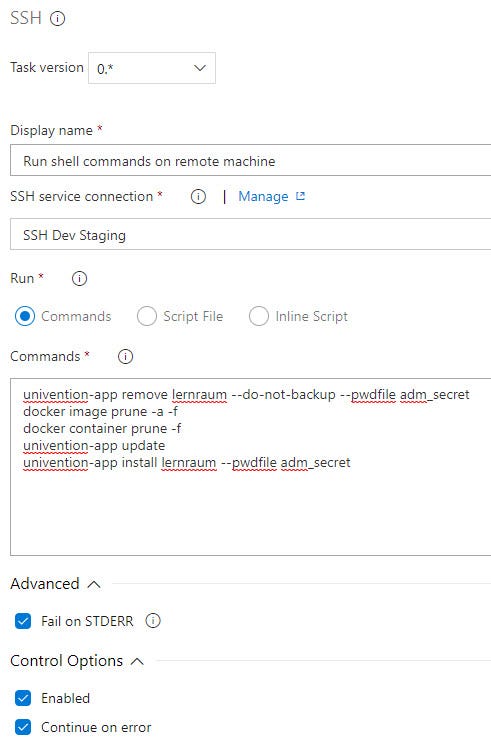The height and width of the screenshot is (748, 491).
Task: Click inside the Commands text area
Action: (x=251, y=467)
